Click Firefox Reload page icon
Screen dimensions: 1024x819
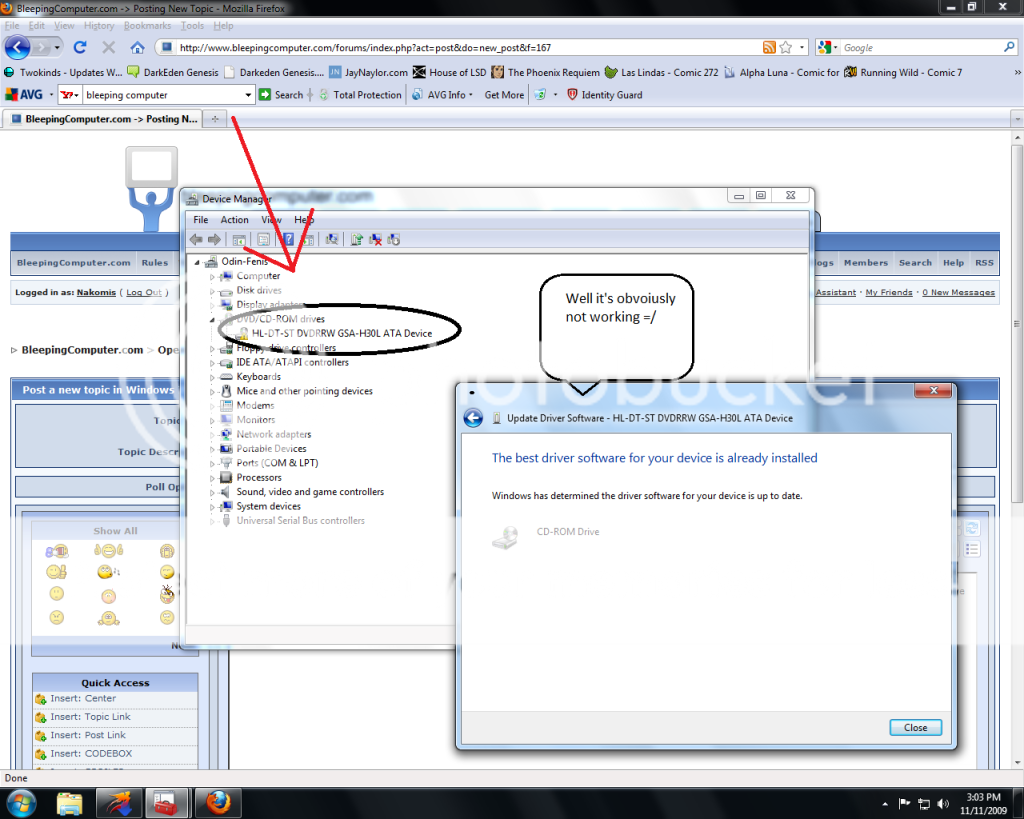coord(80,47)
